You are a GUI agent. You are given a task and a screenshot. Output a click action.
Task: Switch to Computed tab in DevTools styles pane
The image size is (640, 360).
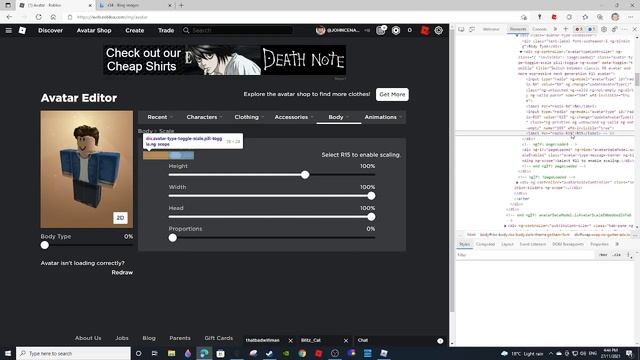point(485,244)
